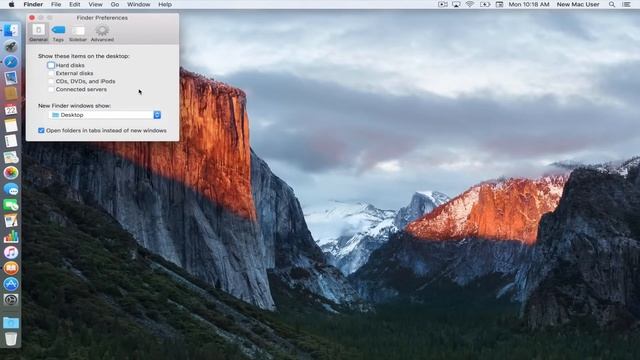Open the Apple menu
This screenshot has height=360, width=640.
[x=11, y=4]
